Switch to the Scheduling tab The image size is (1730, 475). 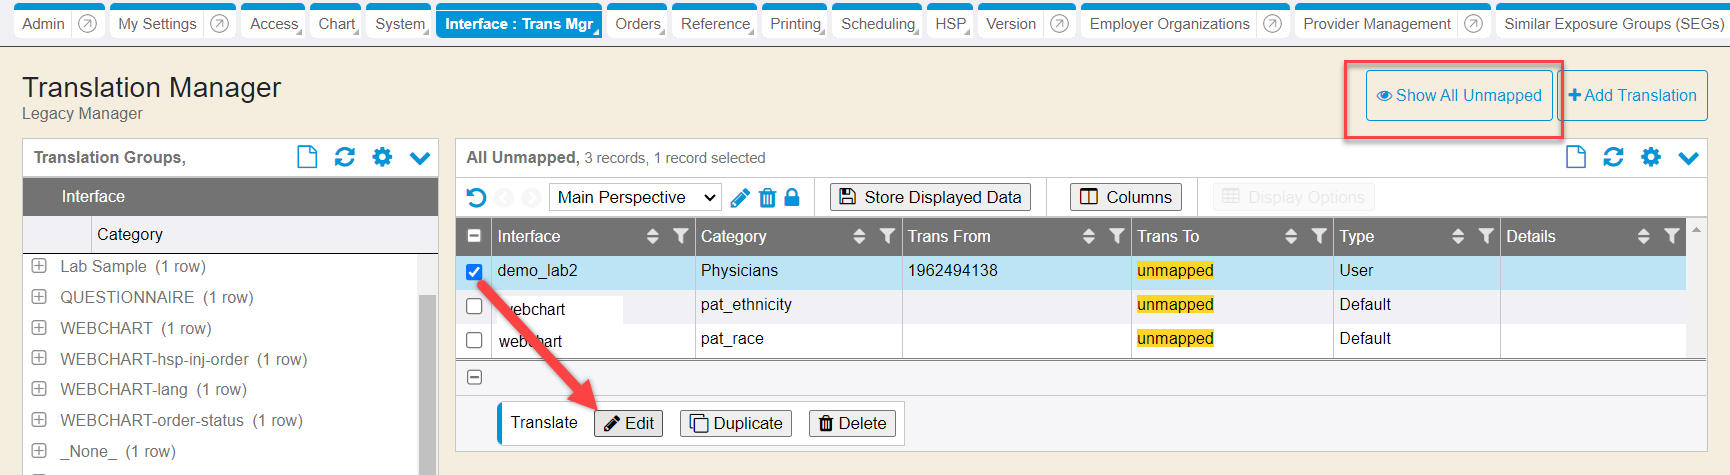tap(878, 23)
